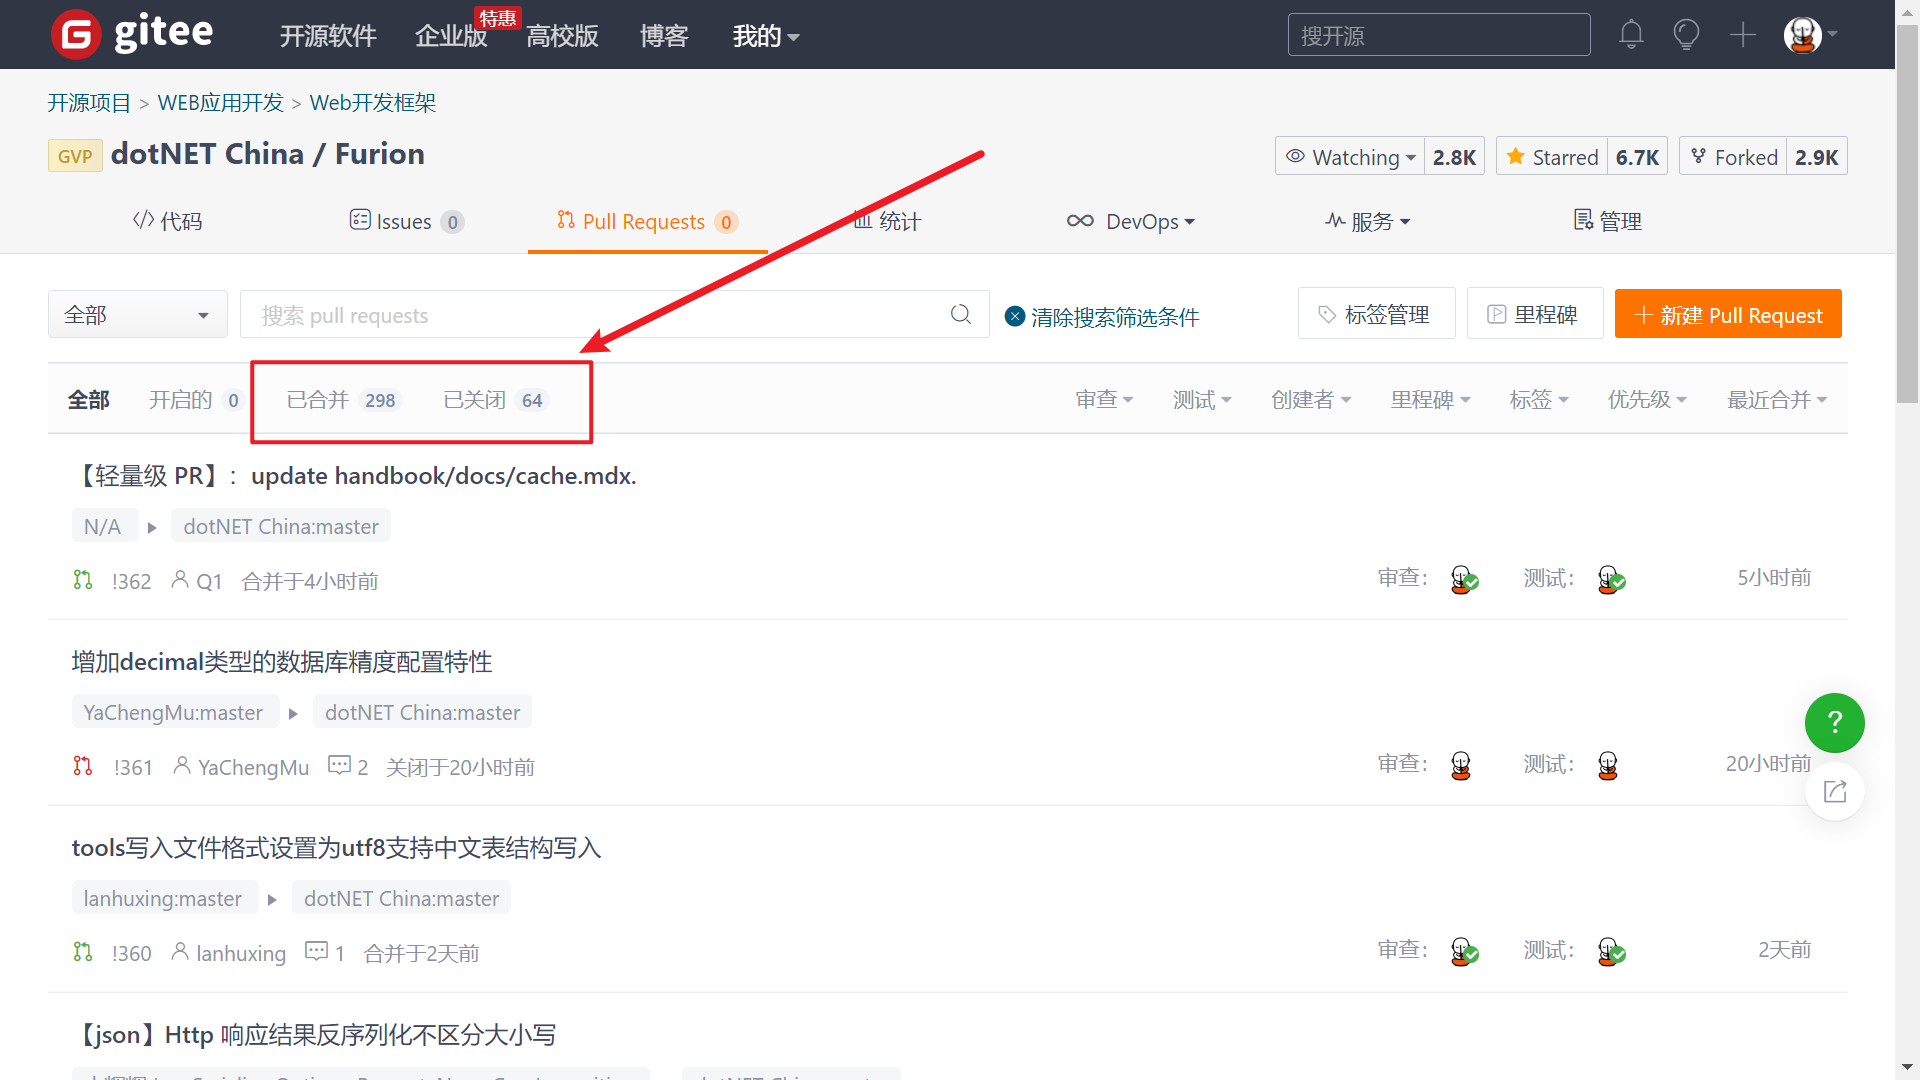Click tester avatar on PR !361
Screen dimensions: 1920x1080
coord(1608,766)
